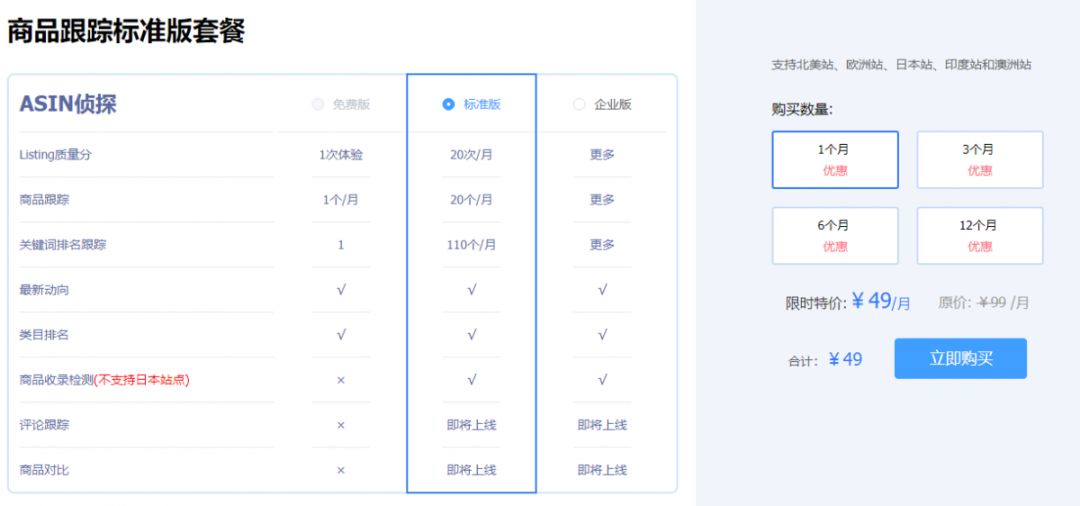Click 即将上线 in enterprise column 商品对比 row

click(602, 470)
